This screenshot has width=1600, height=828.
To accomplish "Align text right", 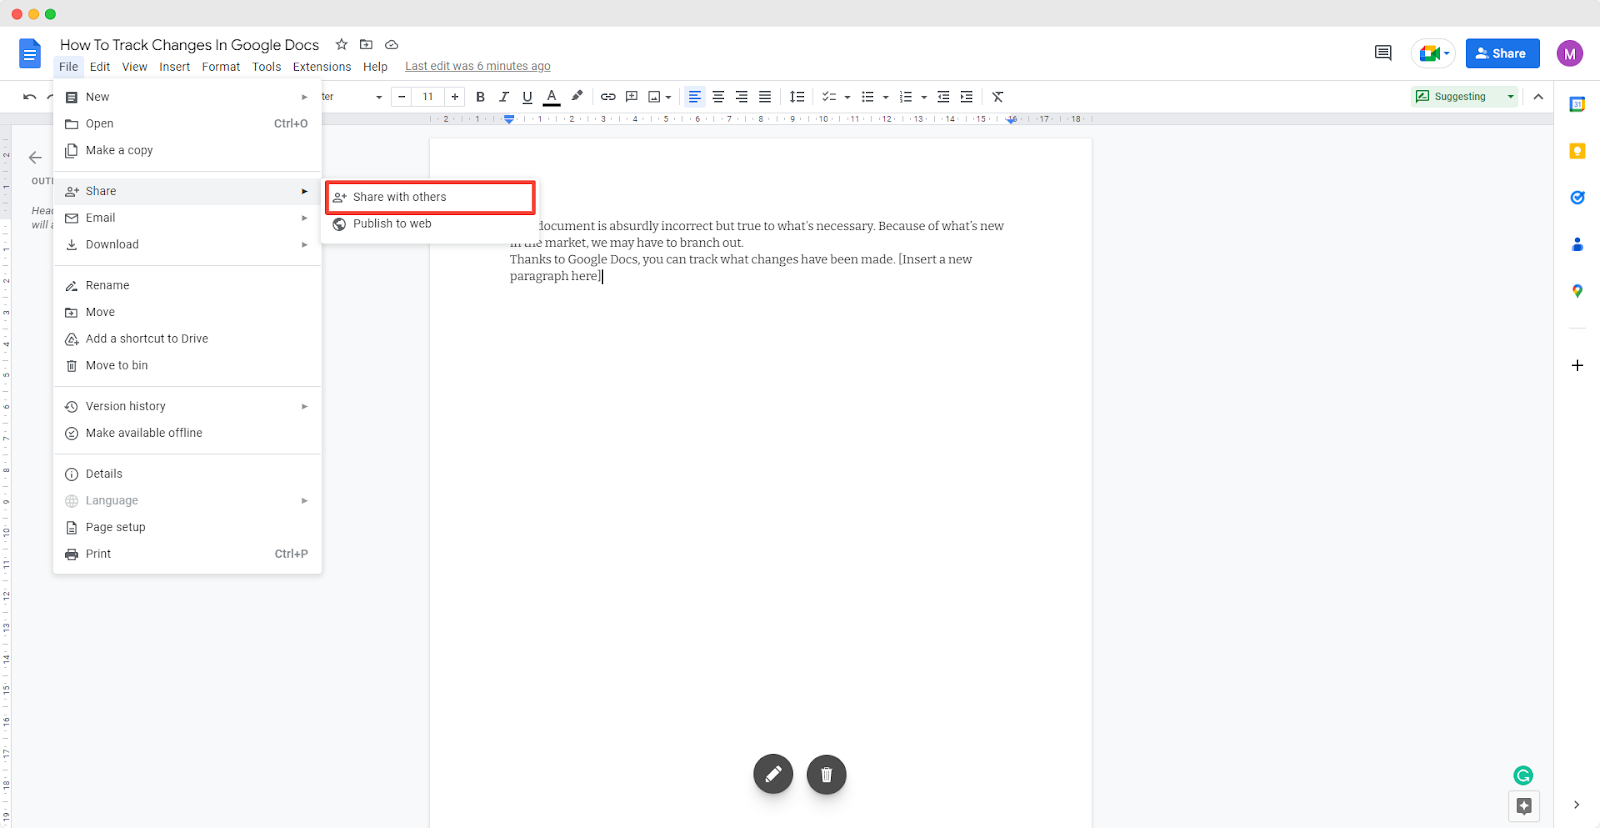I will coord(741,97).
